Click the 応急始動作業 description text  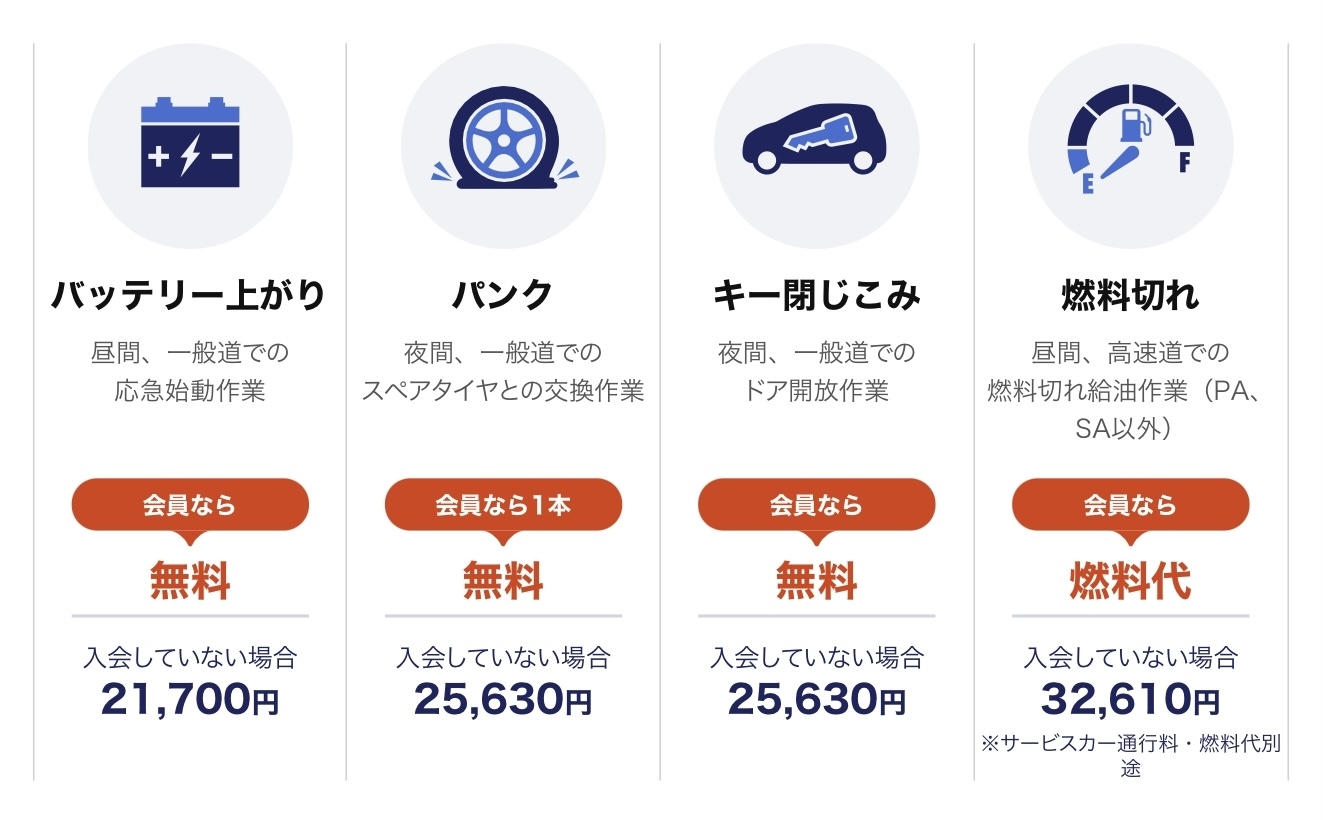(x=190, y=390)
